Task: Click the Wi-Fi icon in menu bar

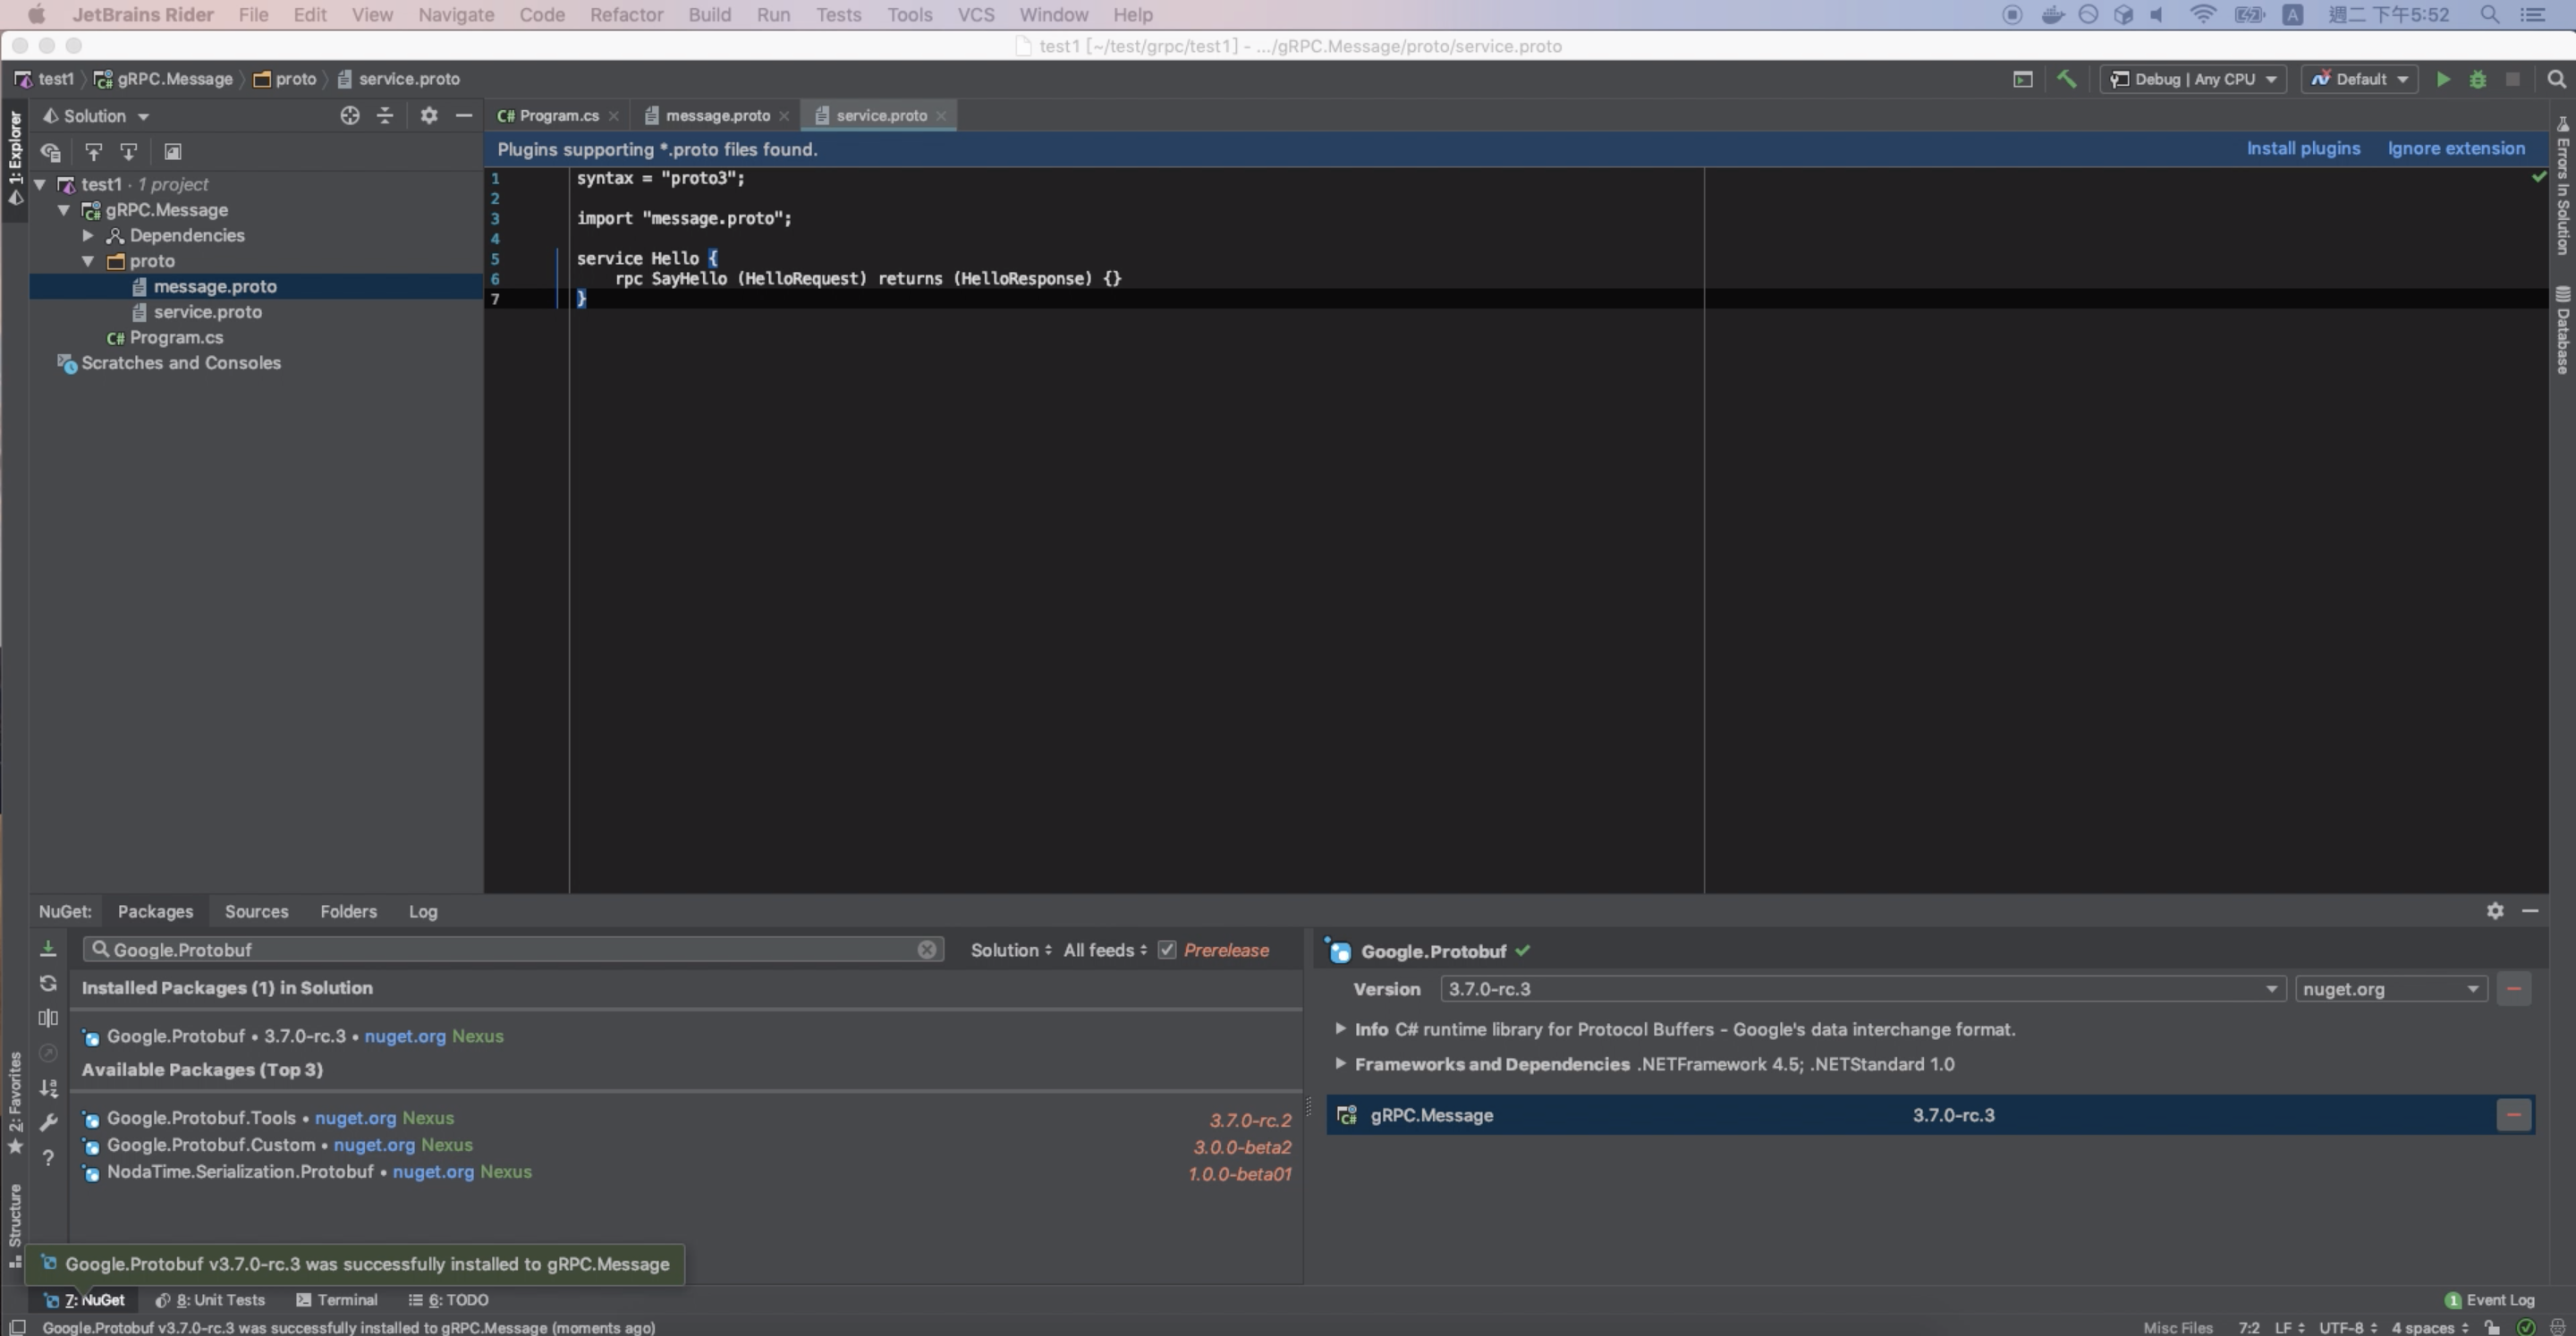Action: [x=2202, y=15]
